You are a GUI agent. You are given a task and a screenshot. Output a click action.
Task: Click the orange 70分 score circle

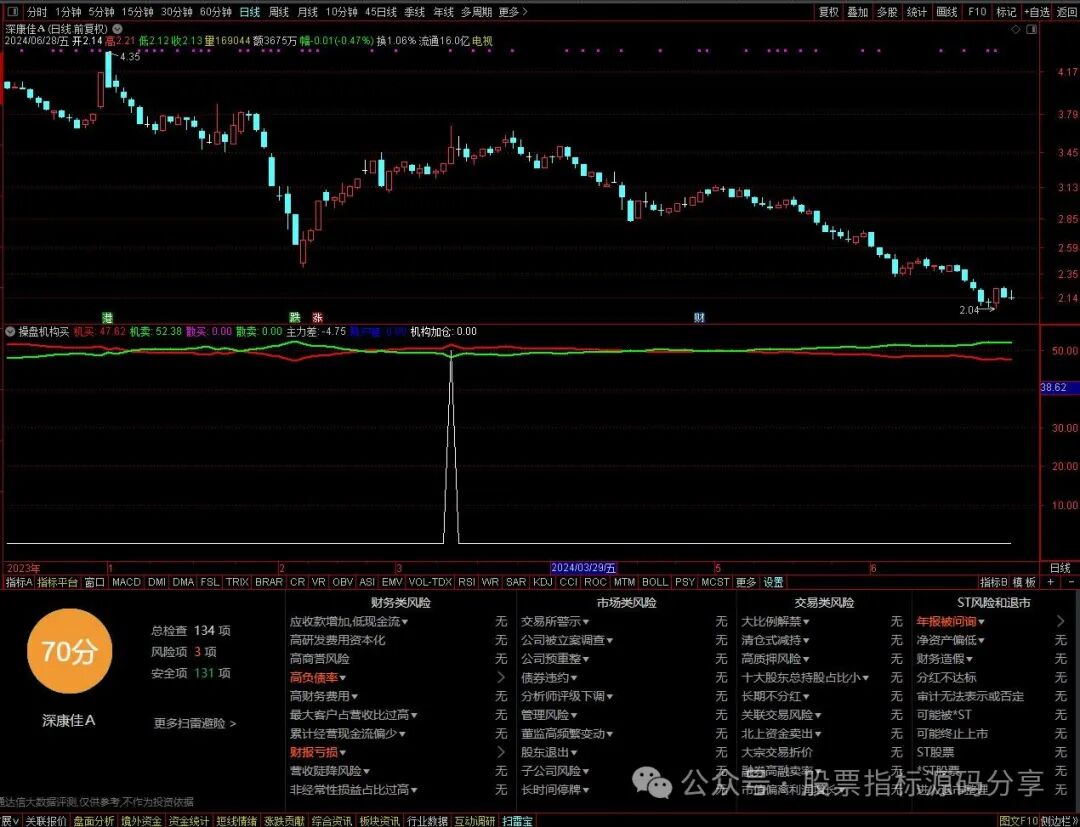[x=69, y=651]
